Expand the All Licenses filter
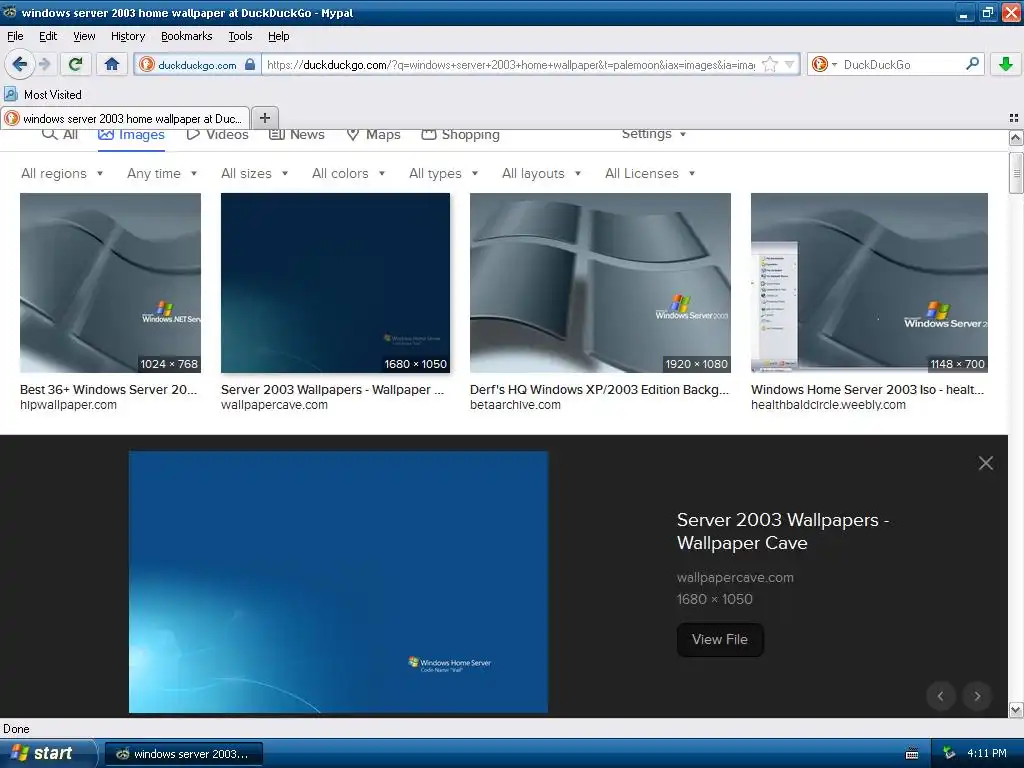The image size is (1024, 768). pos(650,174)
